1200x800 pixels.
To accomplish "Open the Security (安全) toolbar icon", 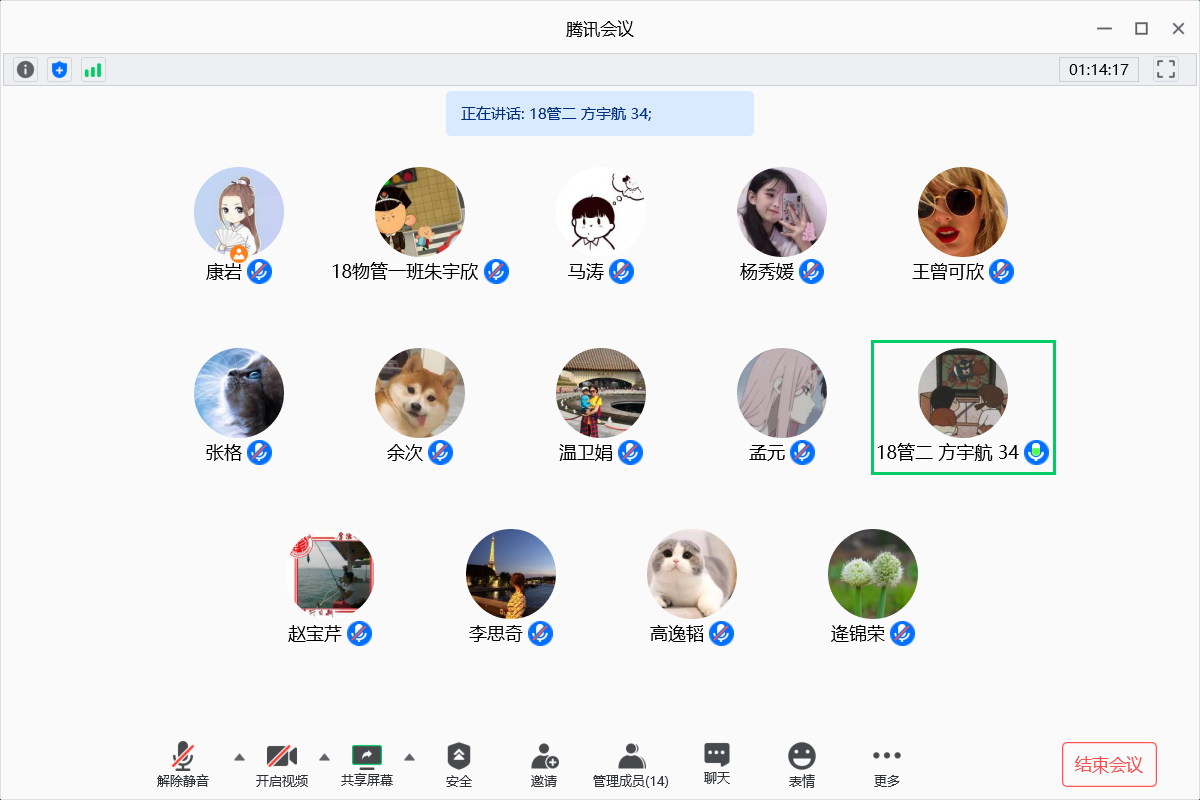I will click(x=458, y=765).
